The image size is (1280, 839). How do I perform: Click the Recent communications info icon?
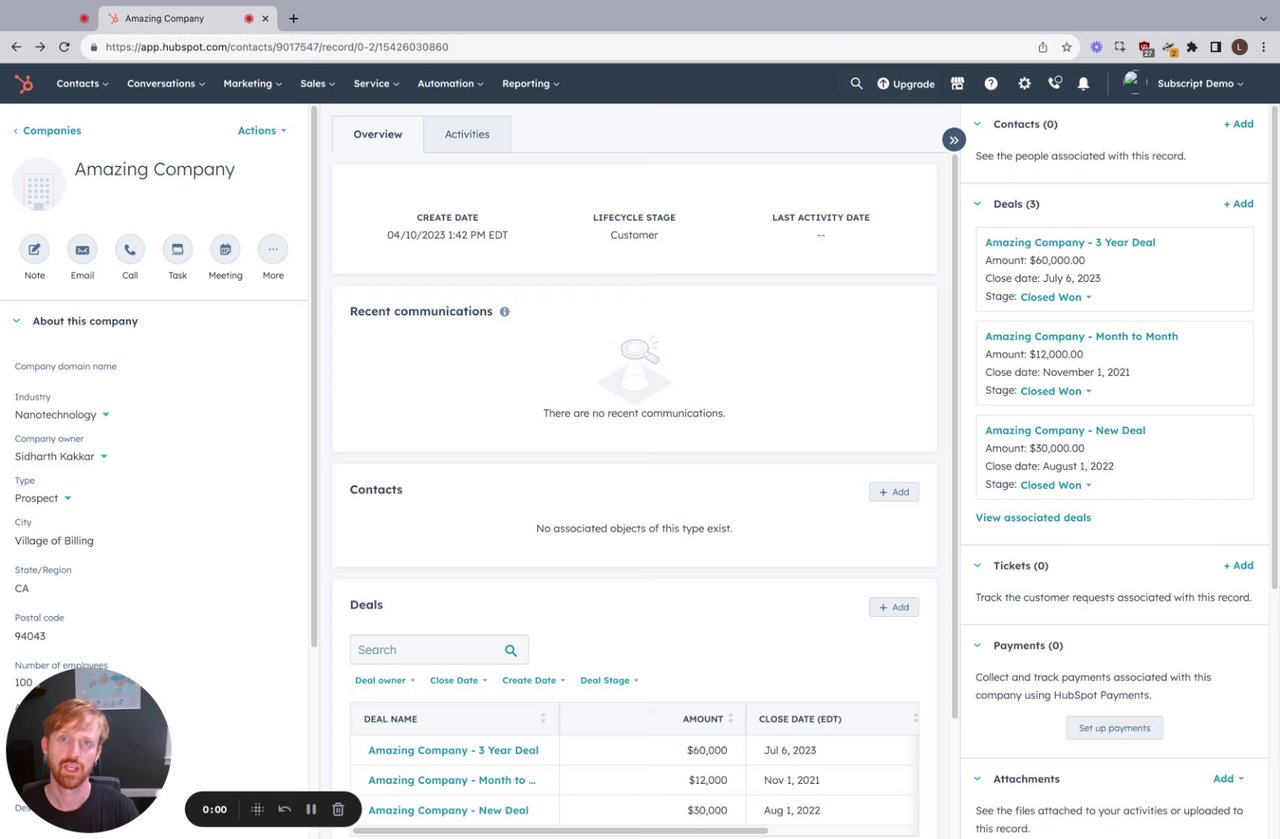504,312
